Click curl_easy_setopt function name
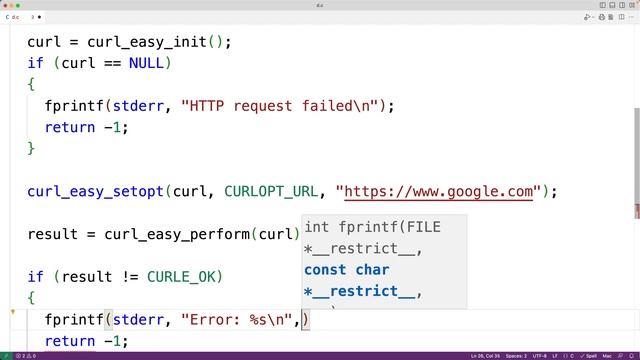Screen dimensions: 640x360 coord(96,191)
